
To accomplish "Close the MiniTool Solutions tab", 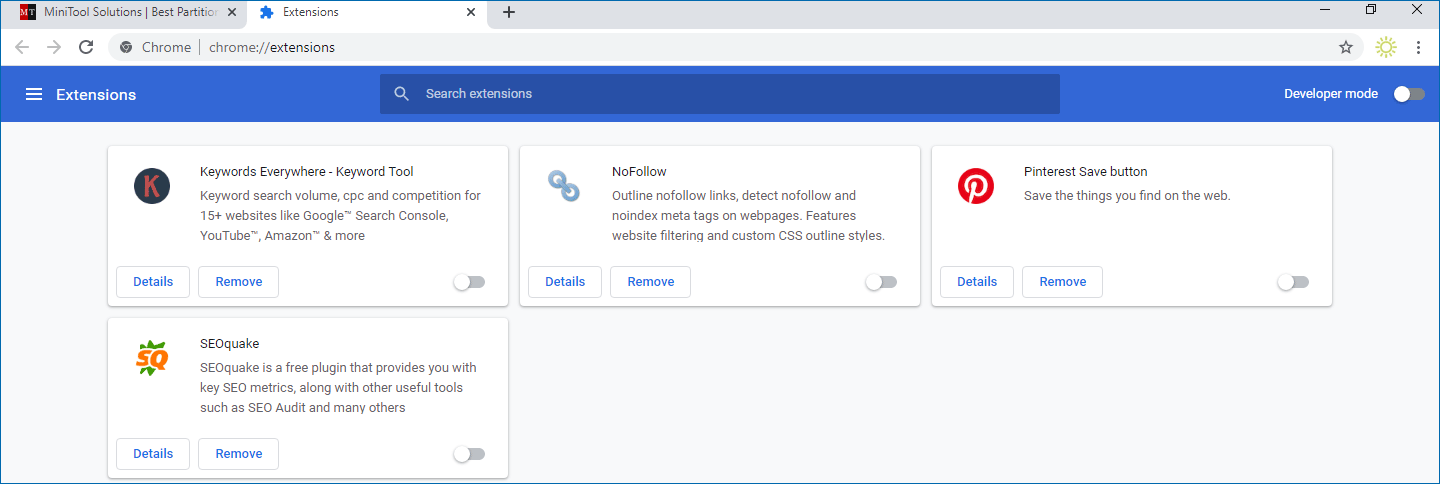I will tap(232, 12).
